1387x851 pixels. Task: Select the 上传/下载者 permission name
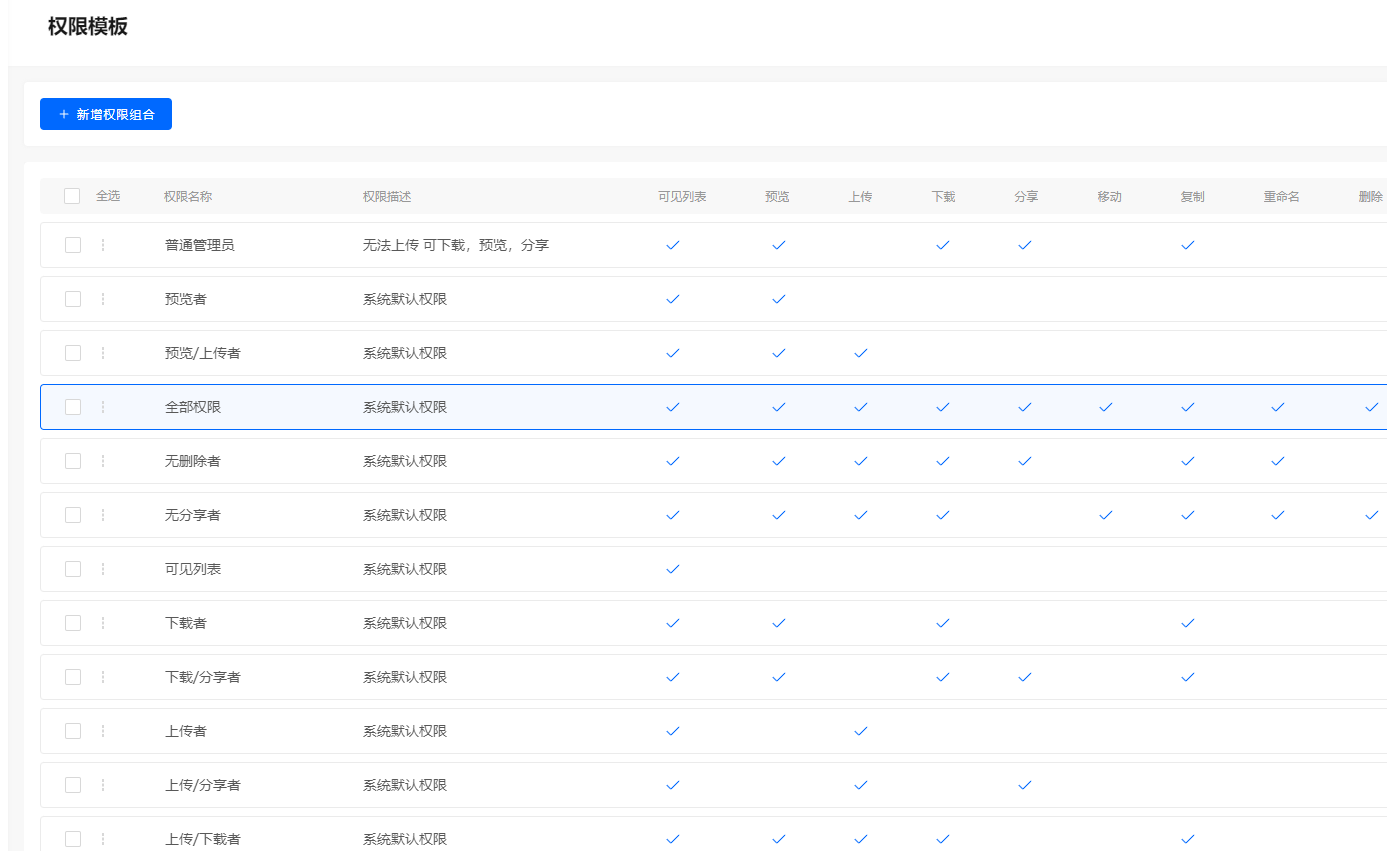click(x=203, y=839)
